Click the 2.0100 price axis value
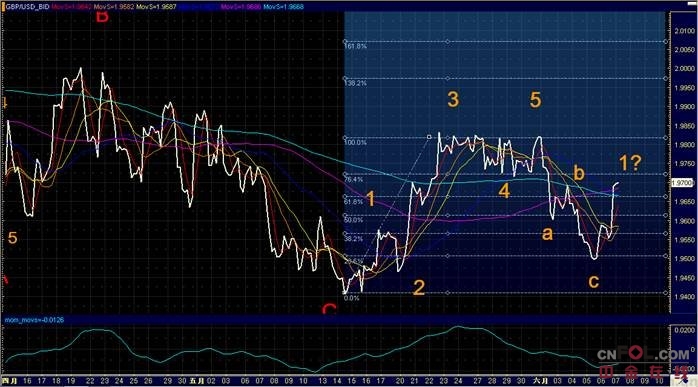 [x=684, y=31]
